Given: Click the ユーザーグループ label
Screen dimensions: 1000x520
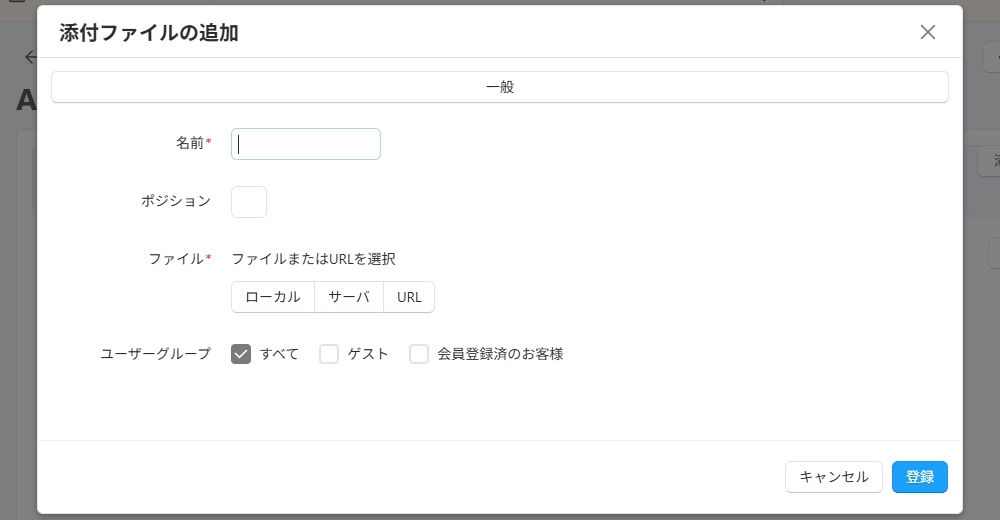Looking at the screenshot, I should [156, 354].
